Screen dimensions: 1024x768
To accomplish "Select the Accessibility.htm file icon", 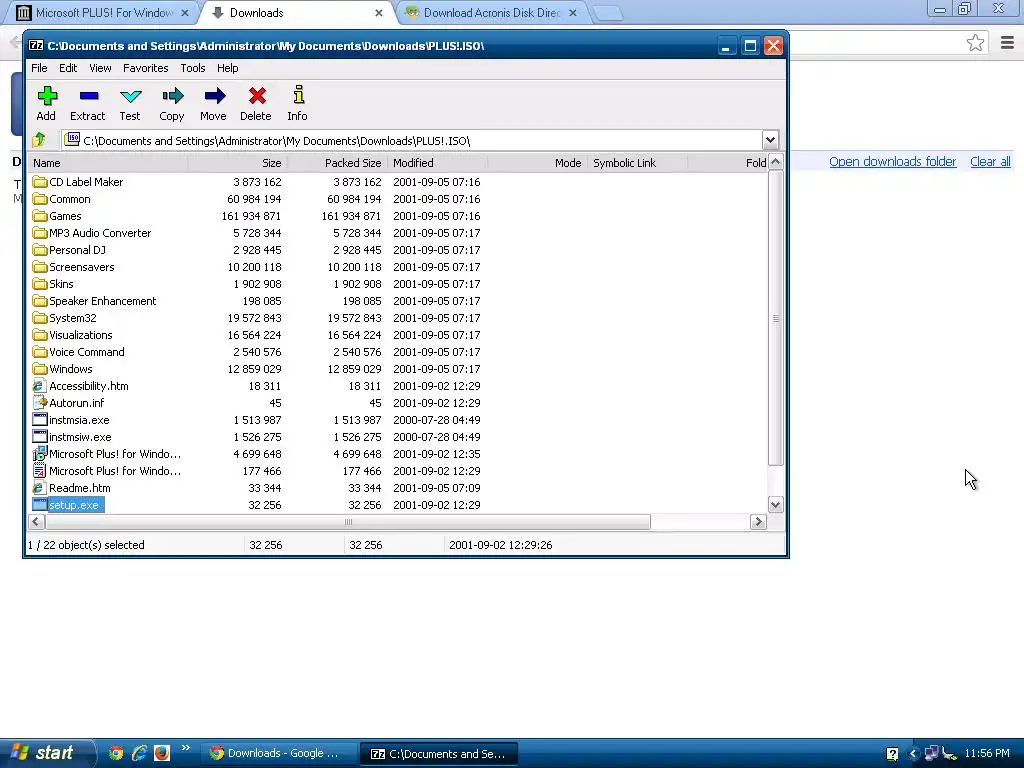I will tap(39, 386).
